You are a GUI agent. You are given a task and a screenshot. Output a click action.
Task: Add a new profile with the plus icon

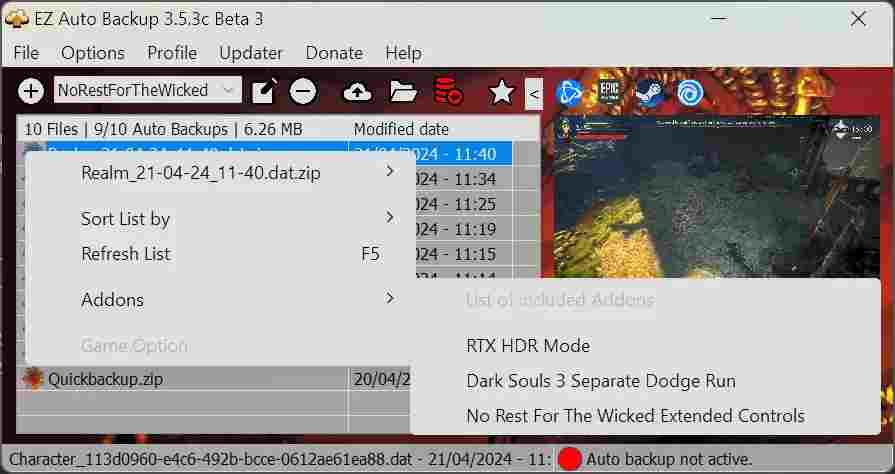pyautogui.click(x=31, y=91)
